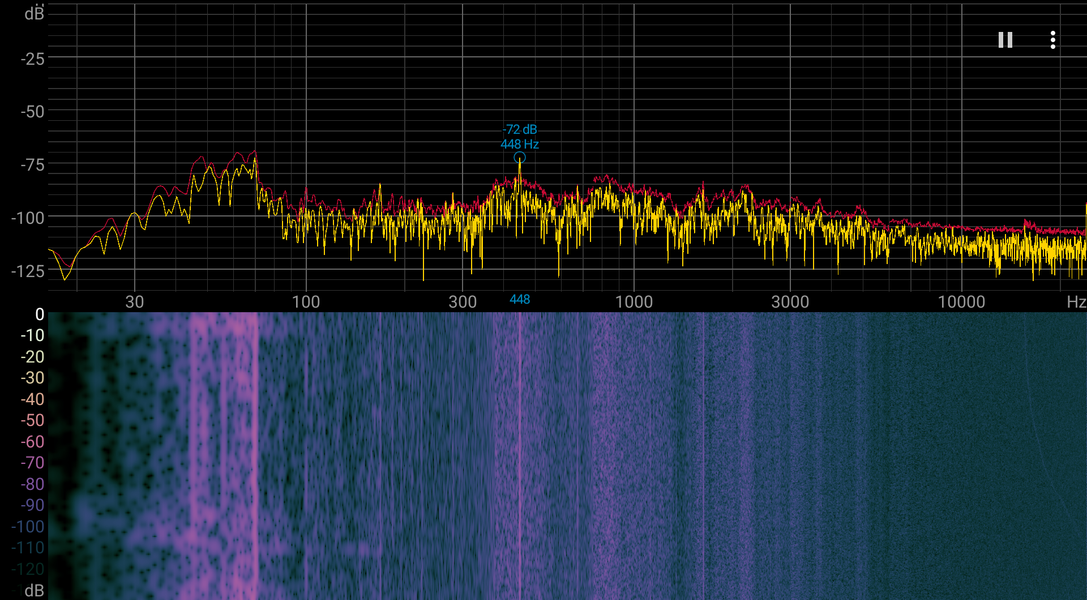
Task: Click the spectrogram legend value -120
Action: (28, 570)
